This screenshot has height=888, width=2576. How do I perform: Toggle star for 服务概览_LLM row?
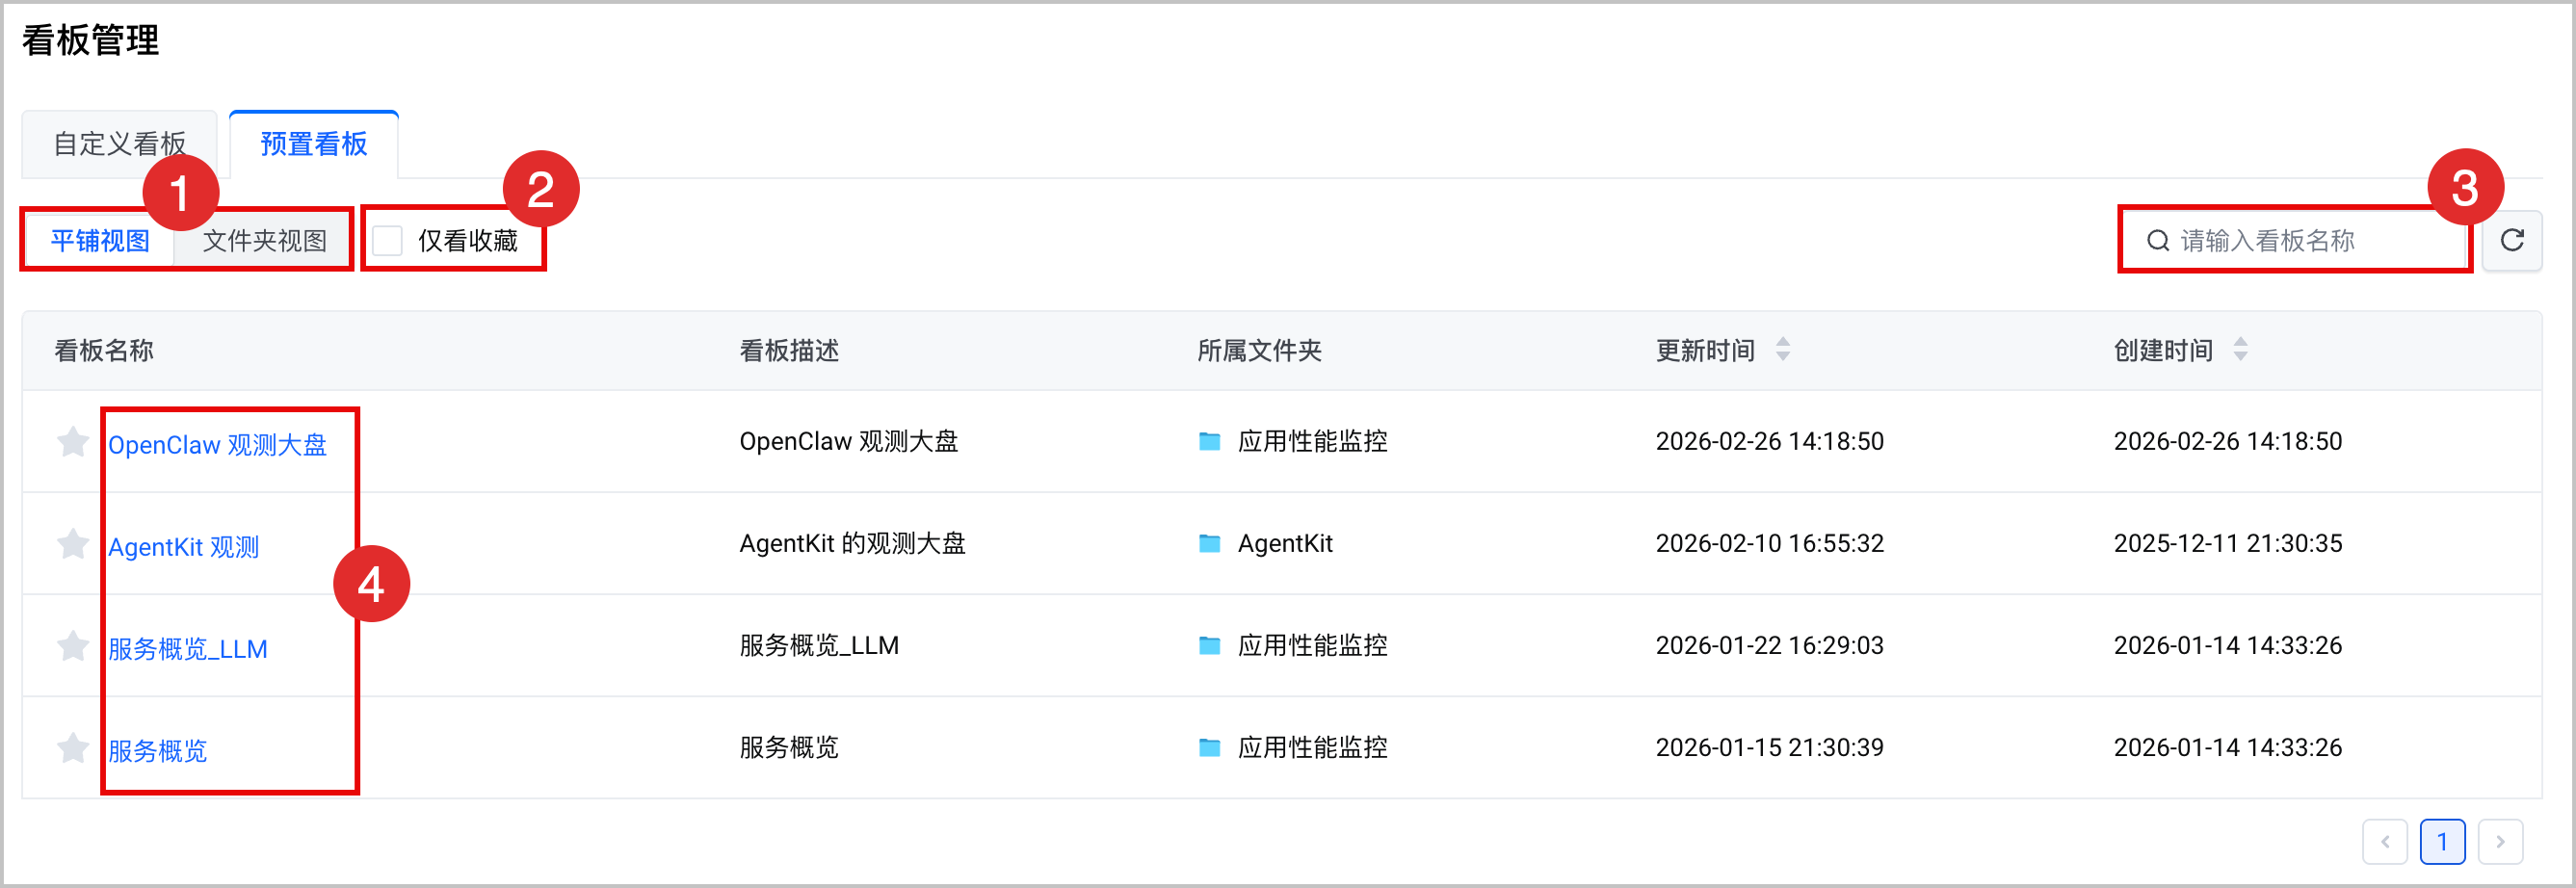click(x=73, y=645)
